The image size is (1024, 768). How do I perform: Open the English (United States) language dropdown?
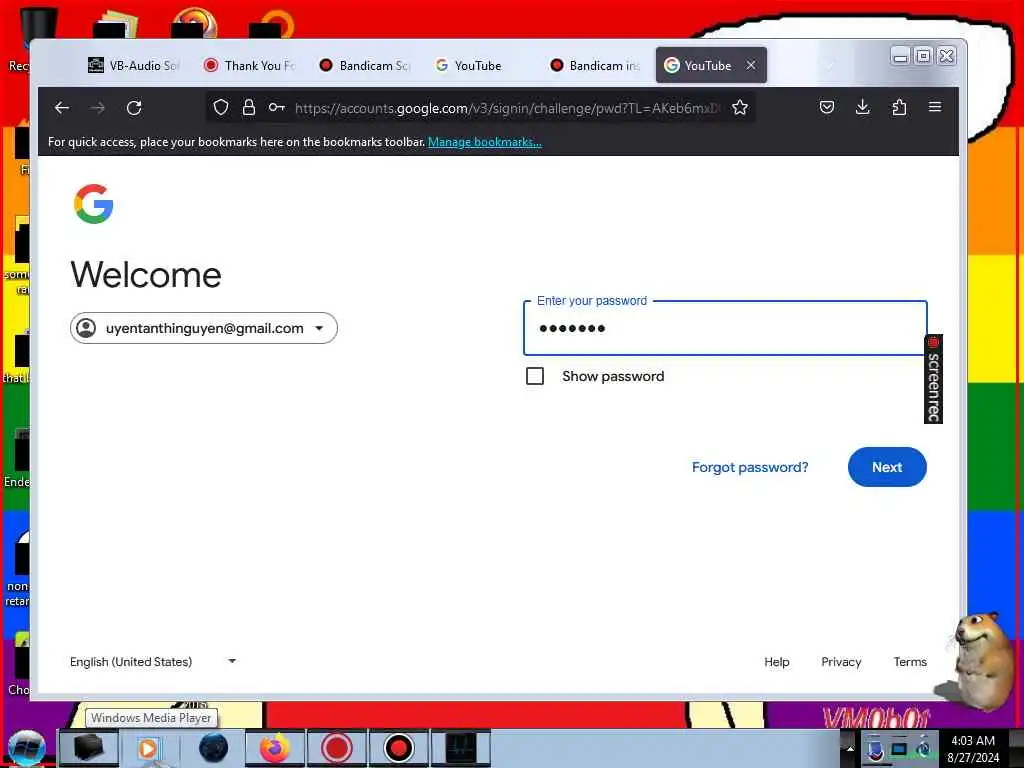click(153, 662)
